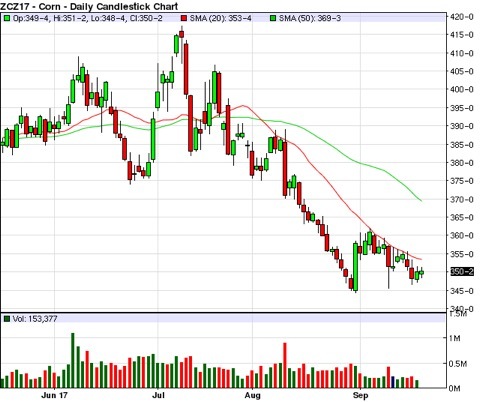The width and height of the screenshot is (480, 402).
Task: Click the Vol: 153,377 label
Action: pyautogui.click(x=35, y=319)
